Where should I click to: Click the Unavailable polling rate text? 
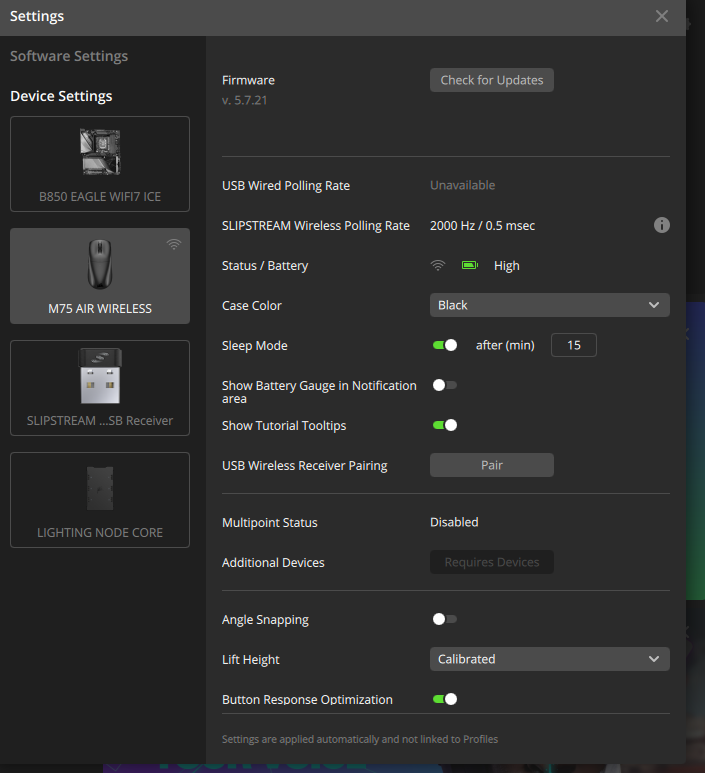(x=462, y=185)
